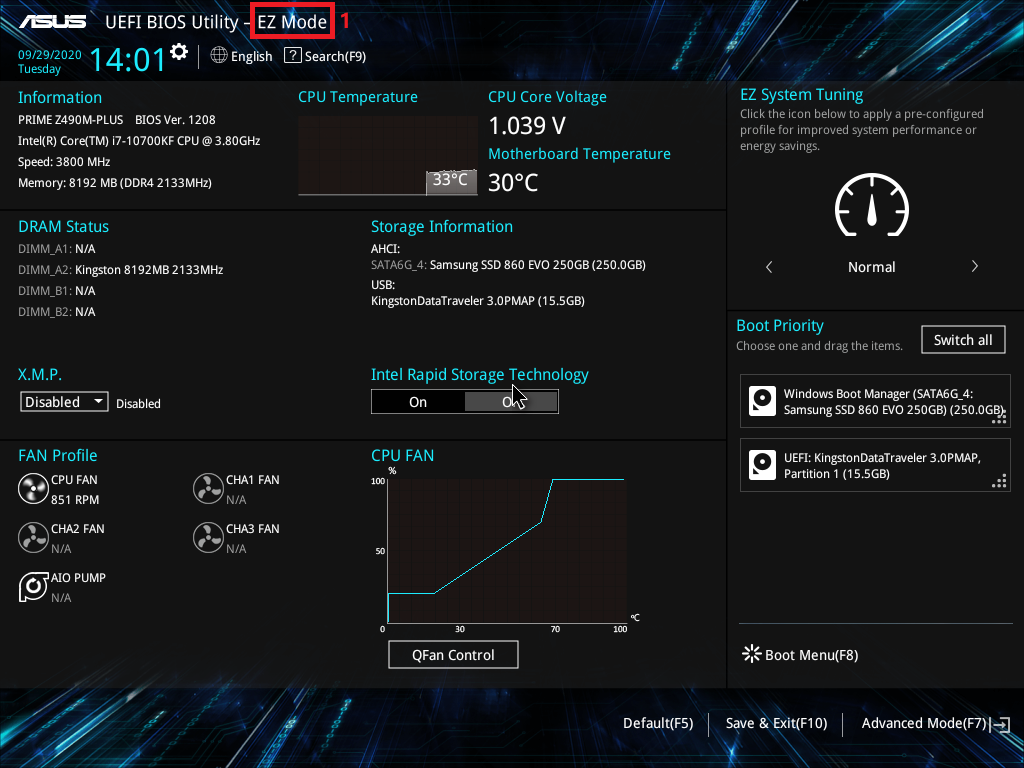Viewport: 1024px width, 768px height.
Task: Turn off Intel Rapid Storage Technology
Action: pyautogui.click(x=511, y=401)
